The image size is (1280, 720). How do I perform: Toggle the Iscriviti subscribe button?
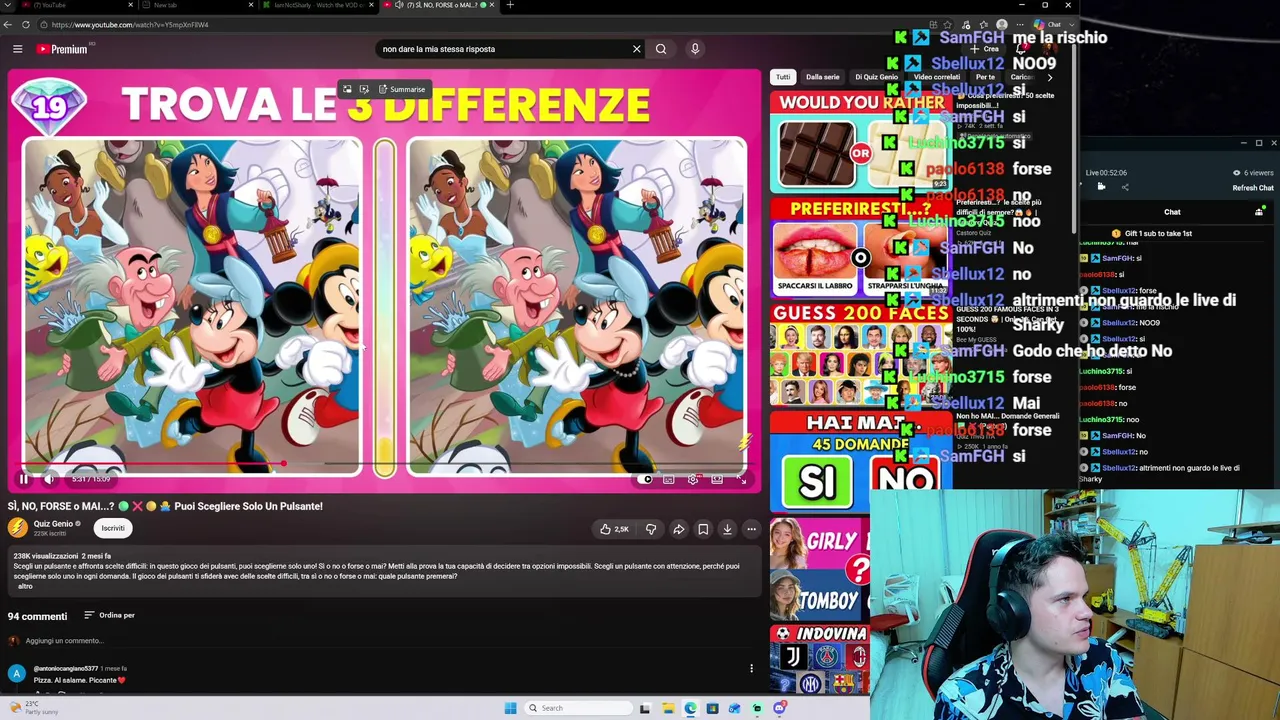point(113,528)
